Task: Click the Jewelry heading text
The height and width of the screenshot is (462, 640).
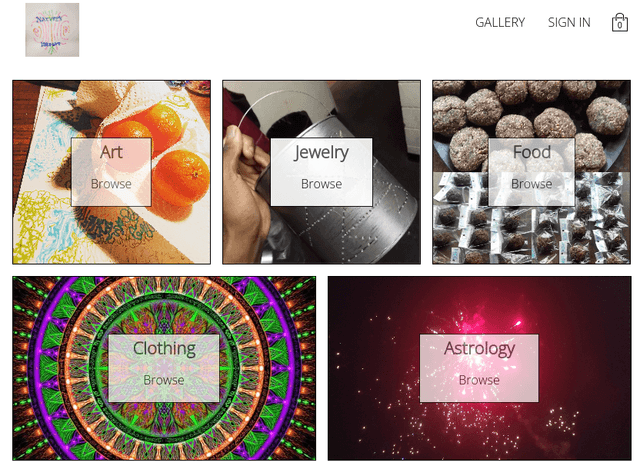Action: [x=321, y=153]
